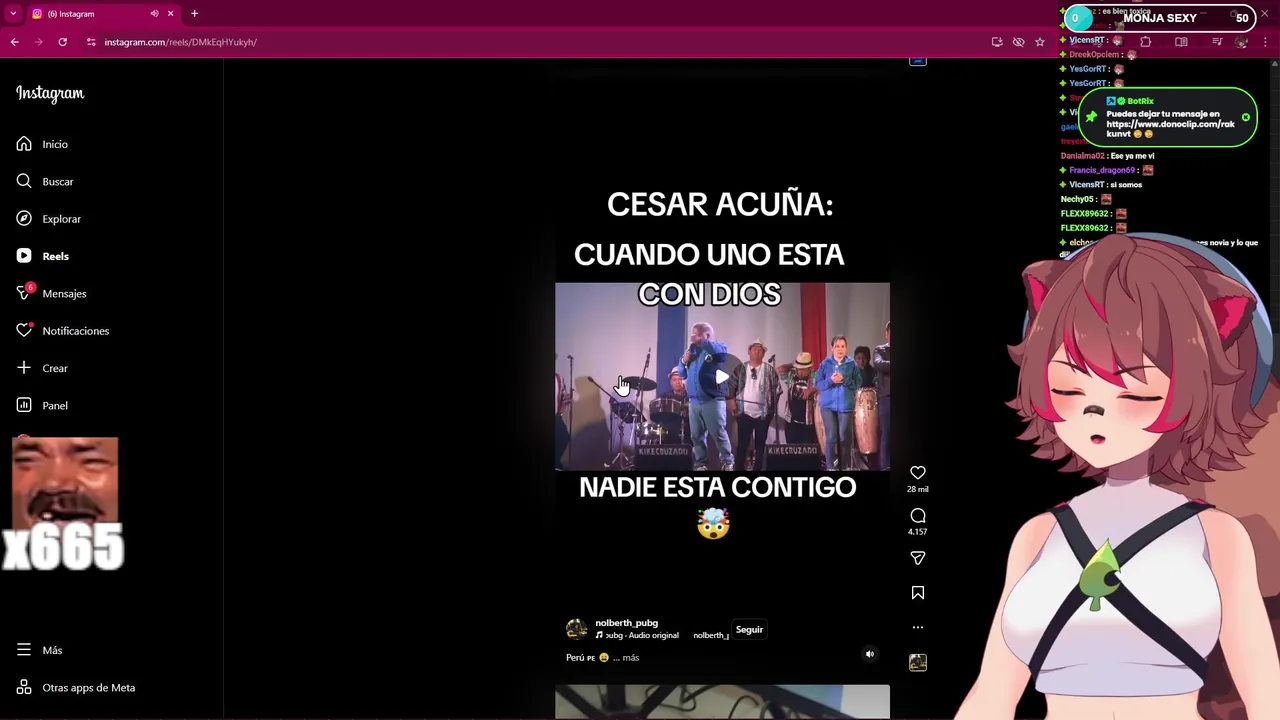Viewport: 1280px width, 720px height.
Task: Open the media controls toolbar icon
Action: tap(1217, 42)
